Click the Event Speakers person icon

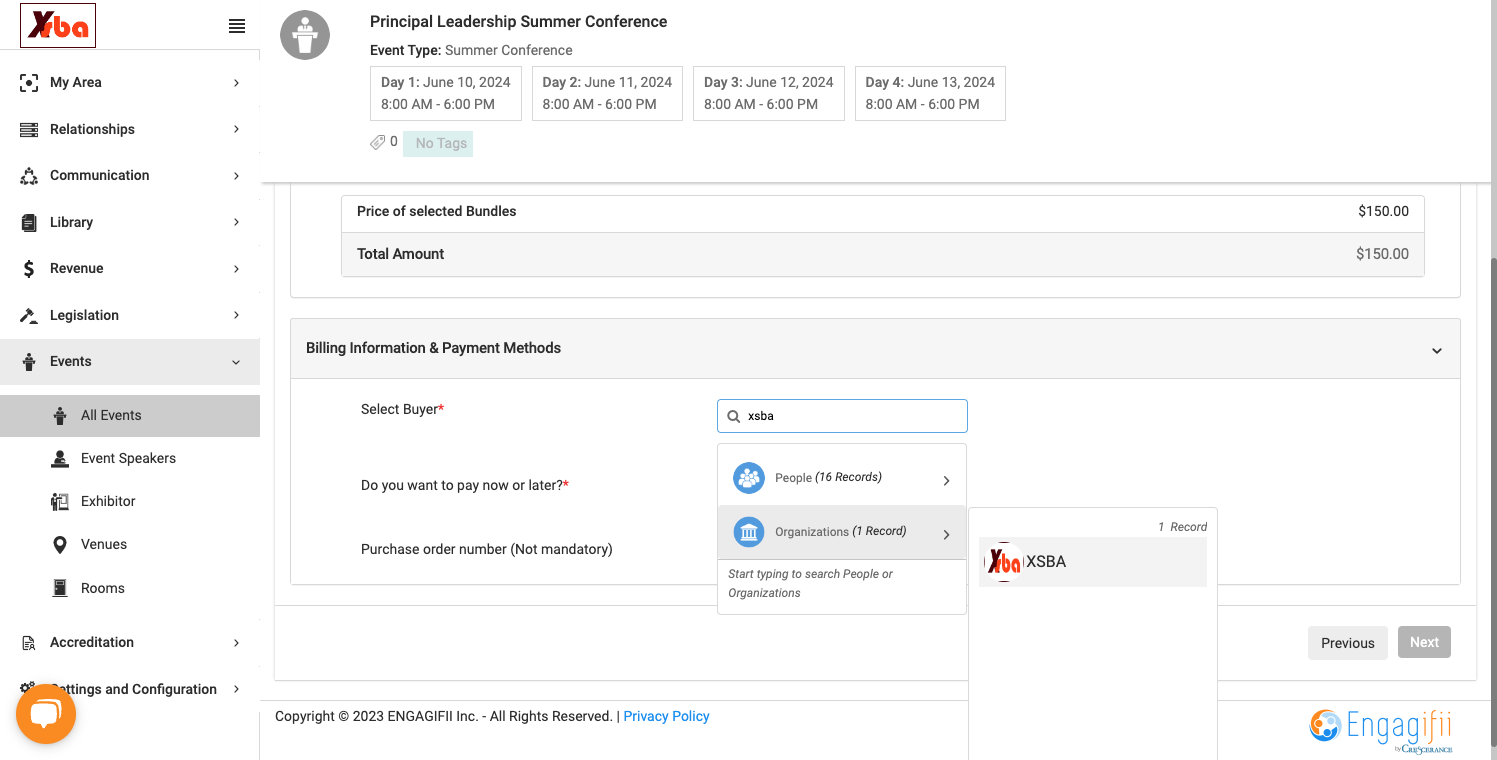pyautogui.click(x=60, y=459)
